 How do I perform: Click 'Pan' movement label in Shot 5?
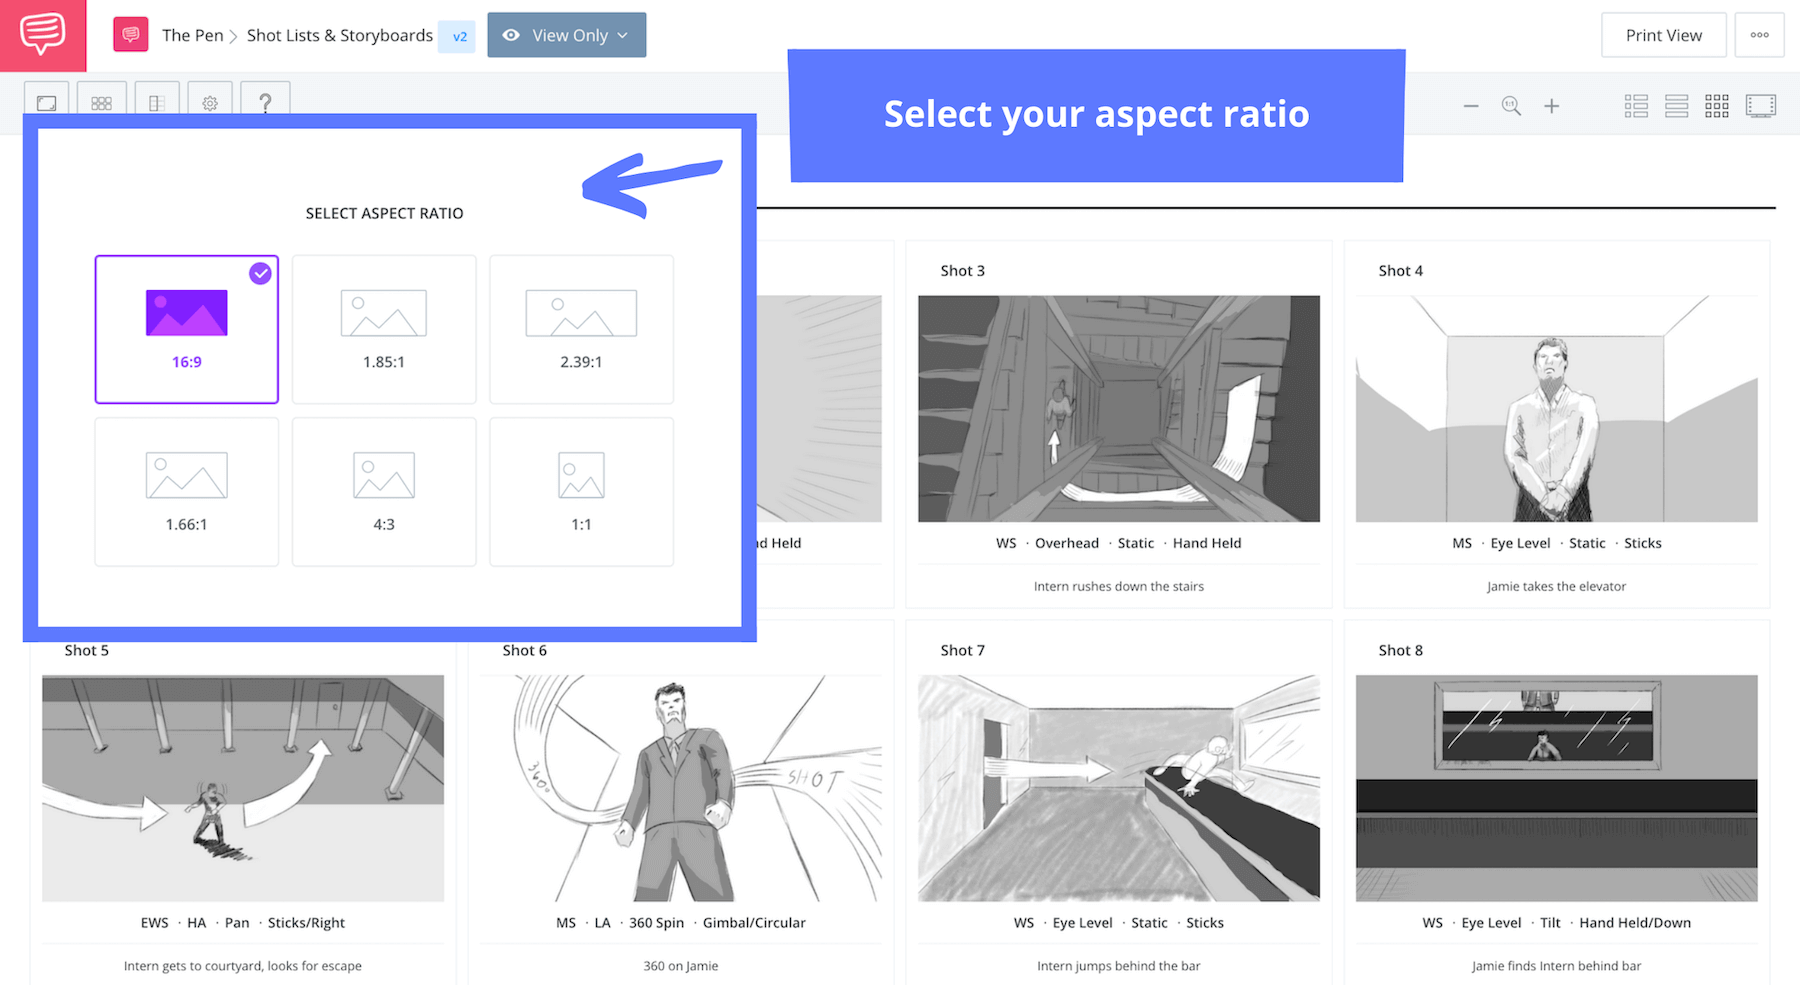[x=237, y=923]
